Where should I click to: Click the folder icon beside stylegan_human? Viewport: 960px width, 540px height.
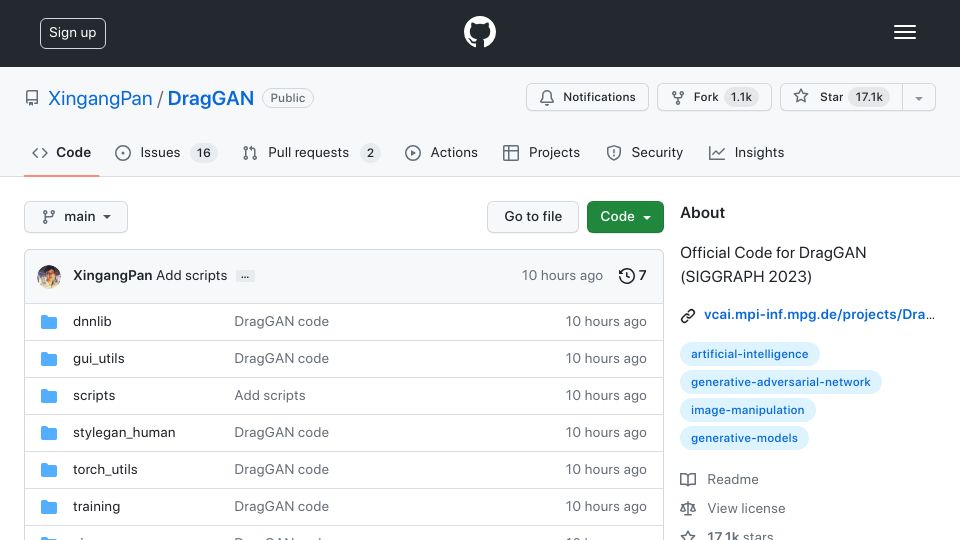click(49, 433)
